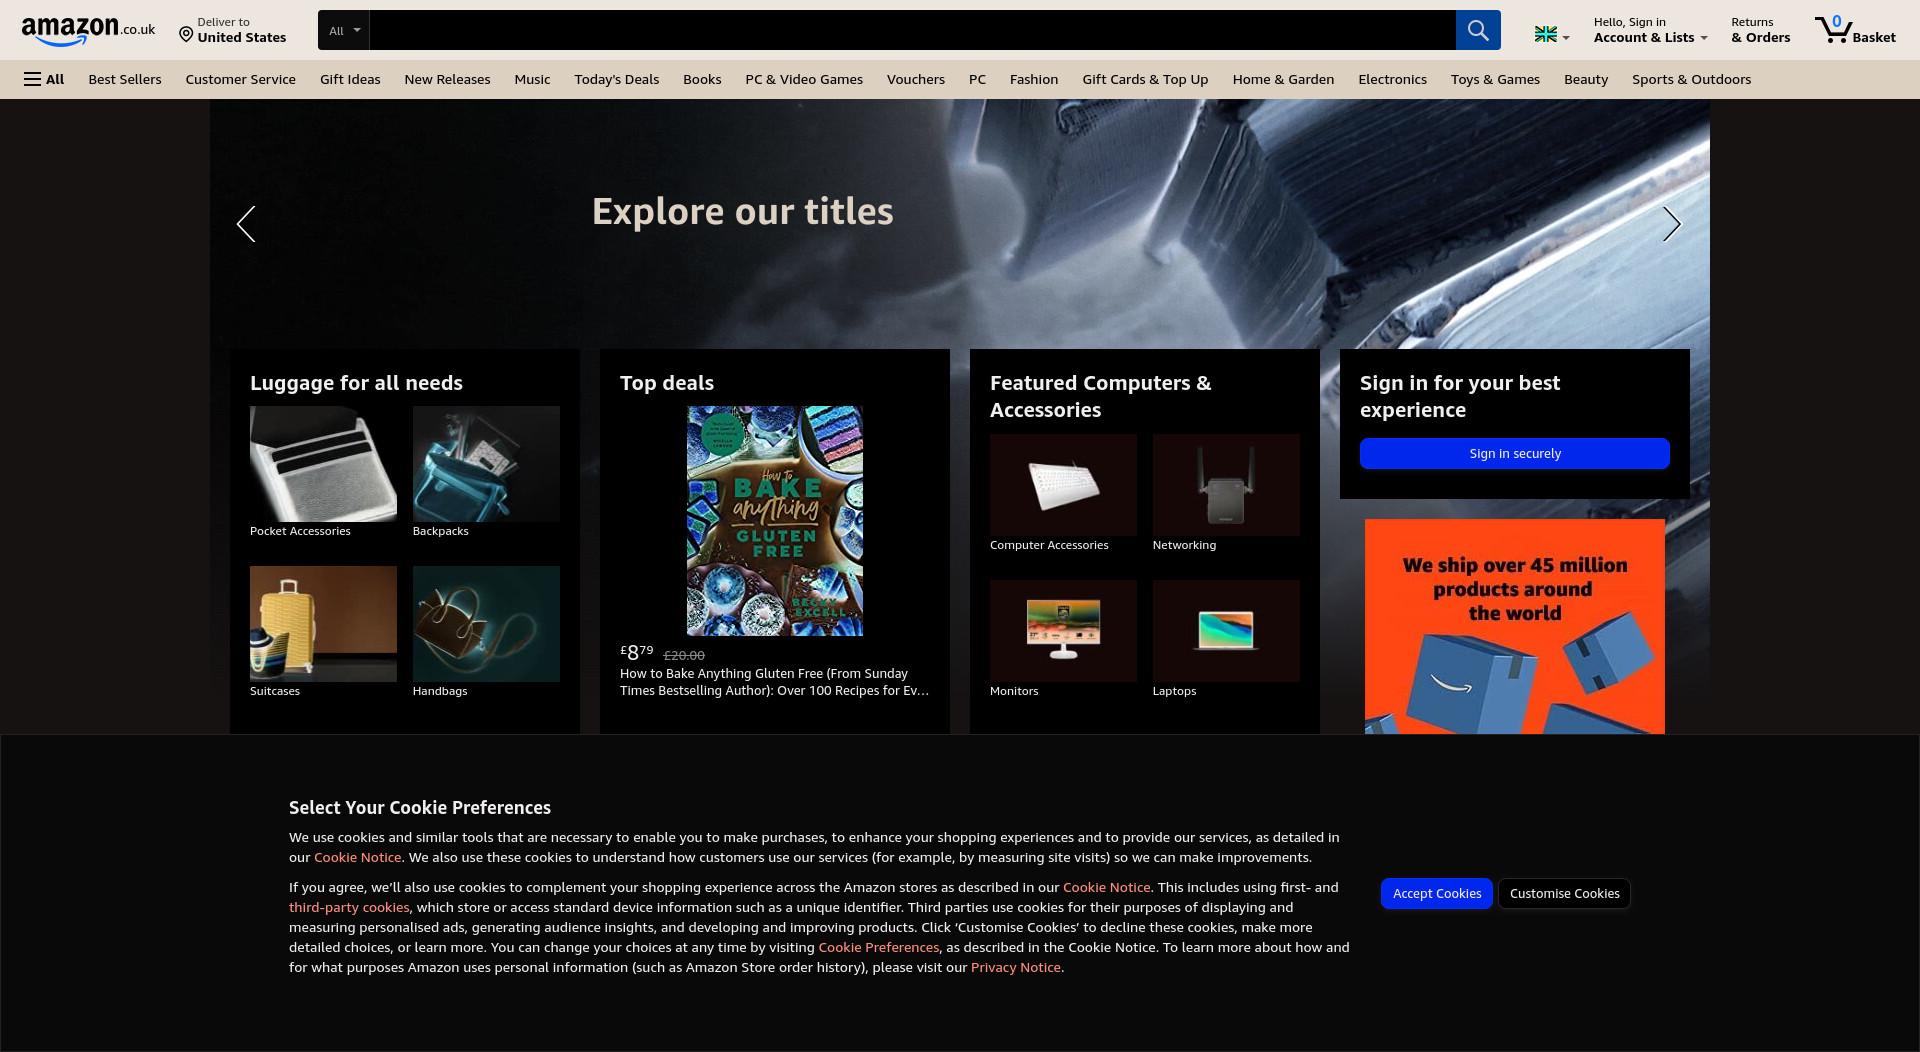Open Today's Deals nav item

click(x=616, y=79)
